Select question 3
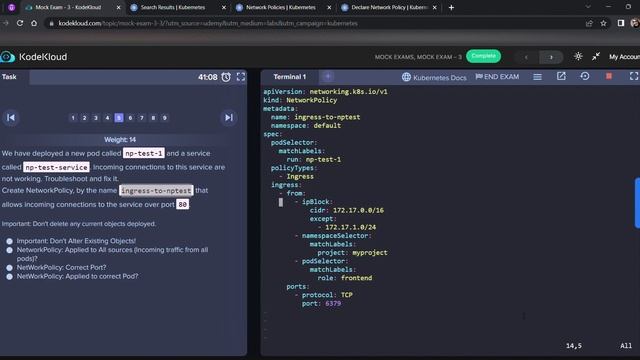Image resolution: width=640 pixels, height=360 pixels. click(x=96, y=118)
